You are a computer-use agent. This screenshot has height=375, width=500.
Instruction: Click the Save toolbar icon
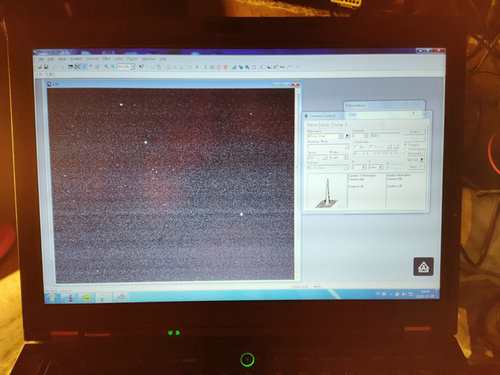click(x=46, y=67)
